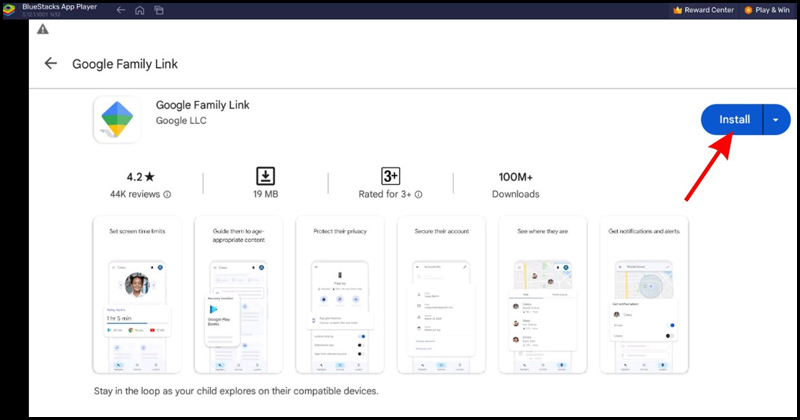Click the 4.2 star rating
800x420 pixels.
click(140, 177)
